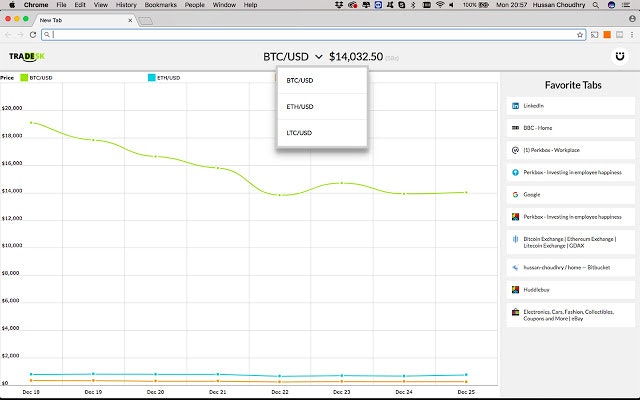Focus the Chrome address bar

[x=313, y=35]
